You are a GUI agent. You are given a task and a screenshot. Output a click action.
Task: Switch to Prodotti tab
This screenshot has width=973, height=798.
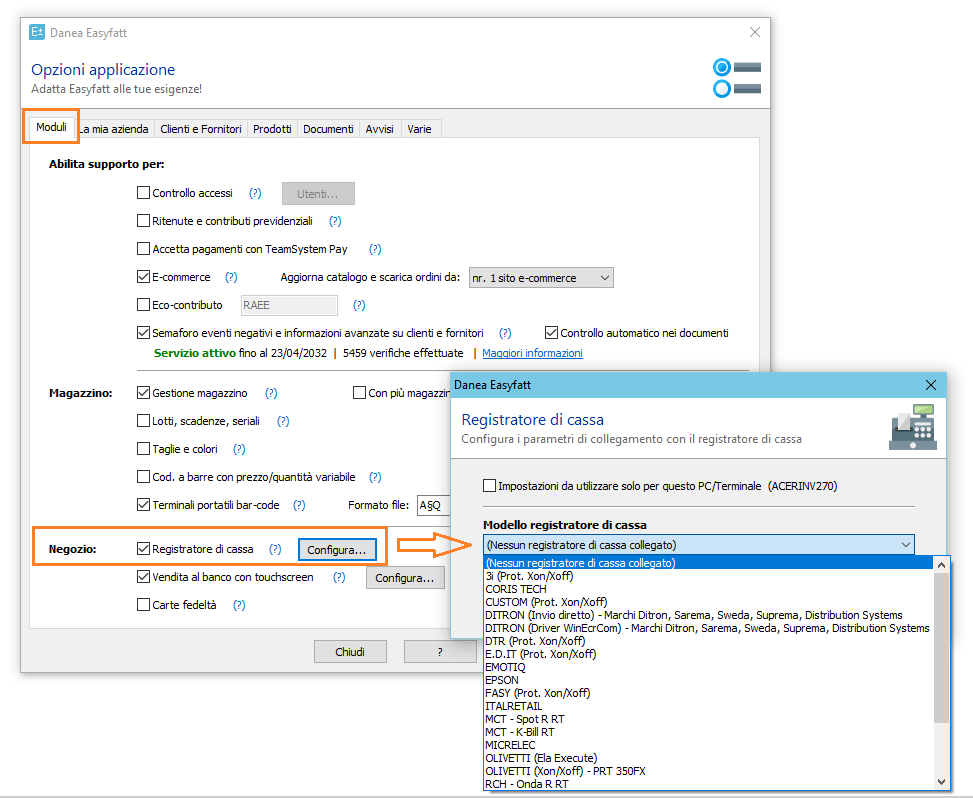pyautogui.click(x=272, y=128)
